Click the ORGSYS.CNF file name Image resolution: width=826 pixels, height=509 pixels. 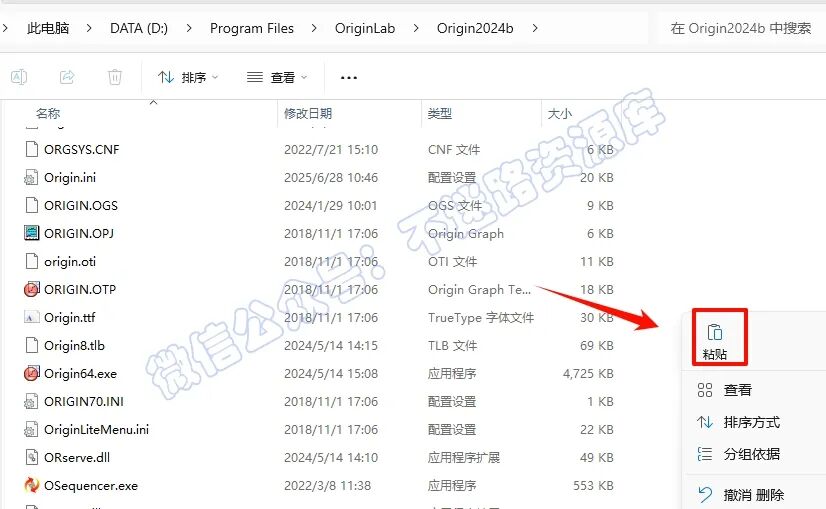(x=82, y=149)
